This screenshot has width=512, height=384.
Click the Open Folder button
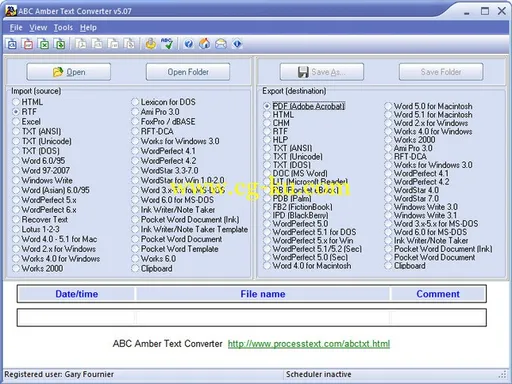tap(188, 72)
